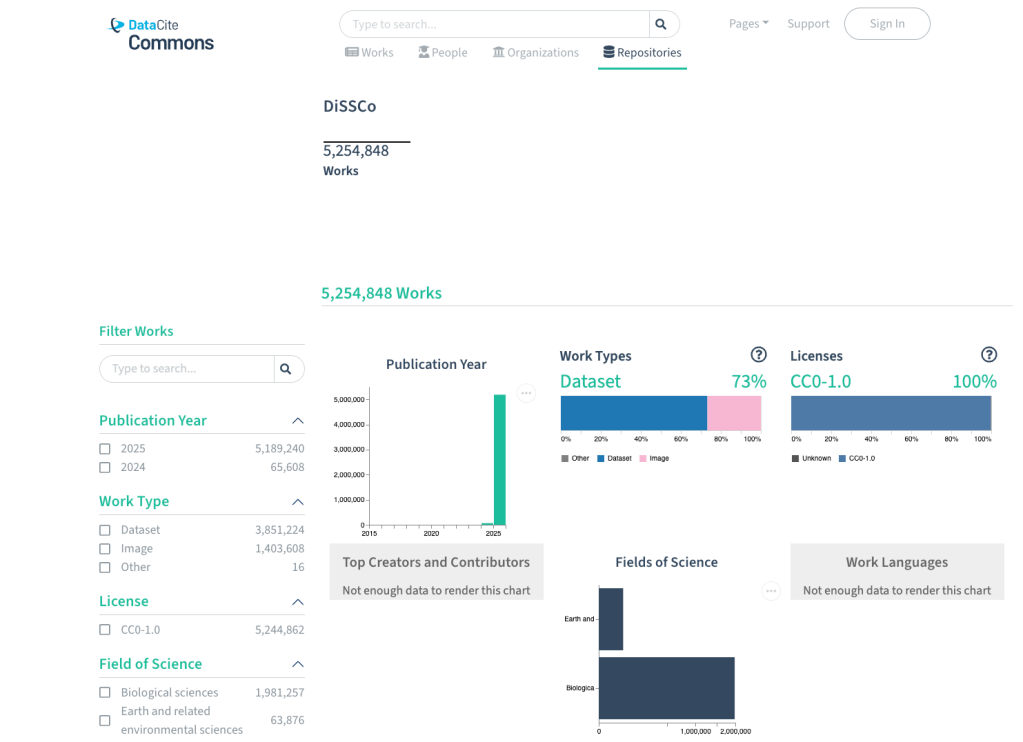Tick the CC0-1.0 license checkbox
The image size is (1023, 742).
105,630
